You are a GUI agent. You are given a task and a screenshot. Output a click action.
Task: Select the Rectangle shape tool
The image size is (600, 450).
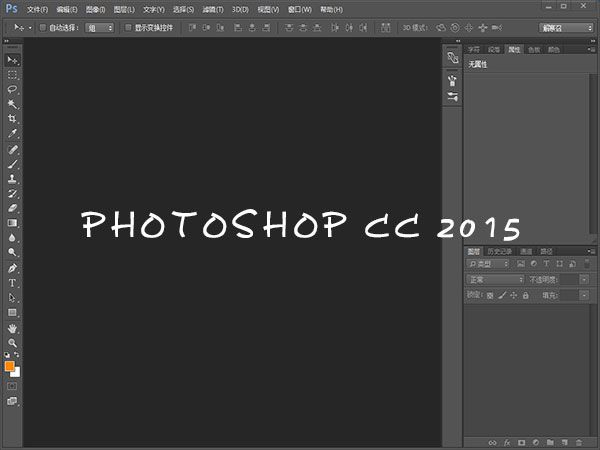(x=12, y=313)
